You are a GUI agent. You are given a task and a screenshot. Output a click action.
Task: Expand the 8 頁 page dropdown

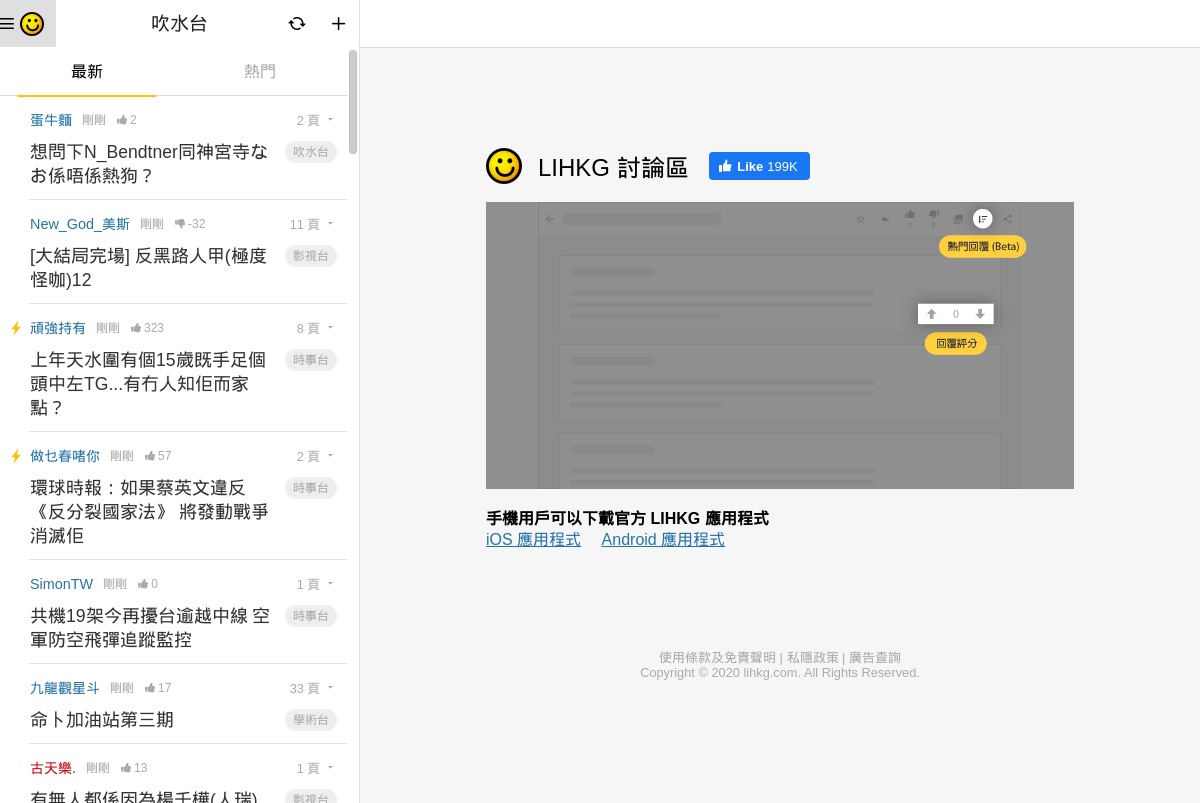[316, 328]
